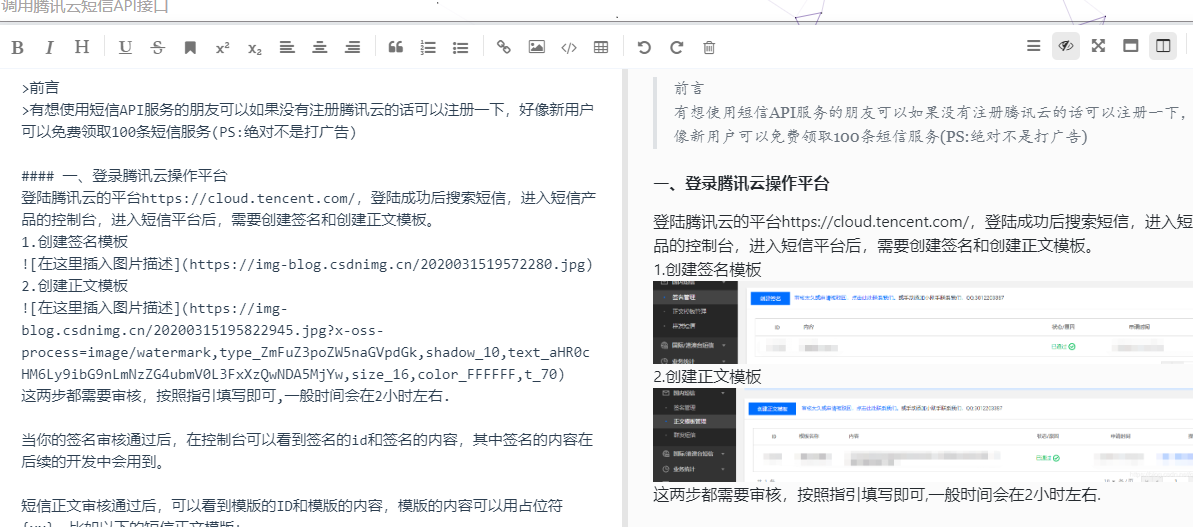This screenshot has width=1193, height=527.
Task: Redo the last edit
Action: (676, 47)
